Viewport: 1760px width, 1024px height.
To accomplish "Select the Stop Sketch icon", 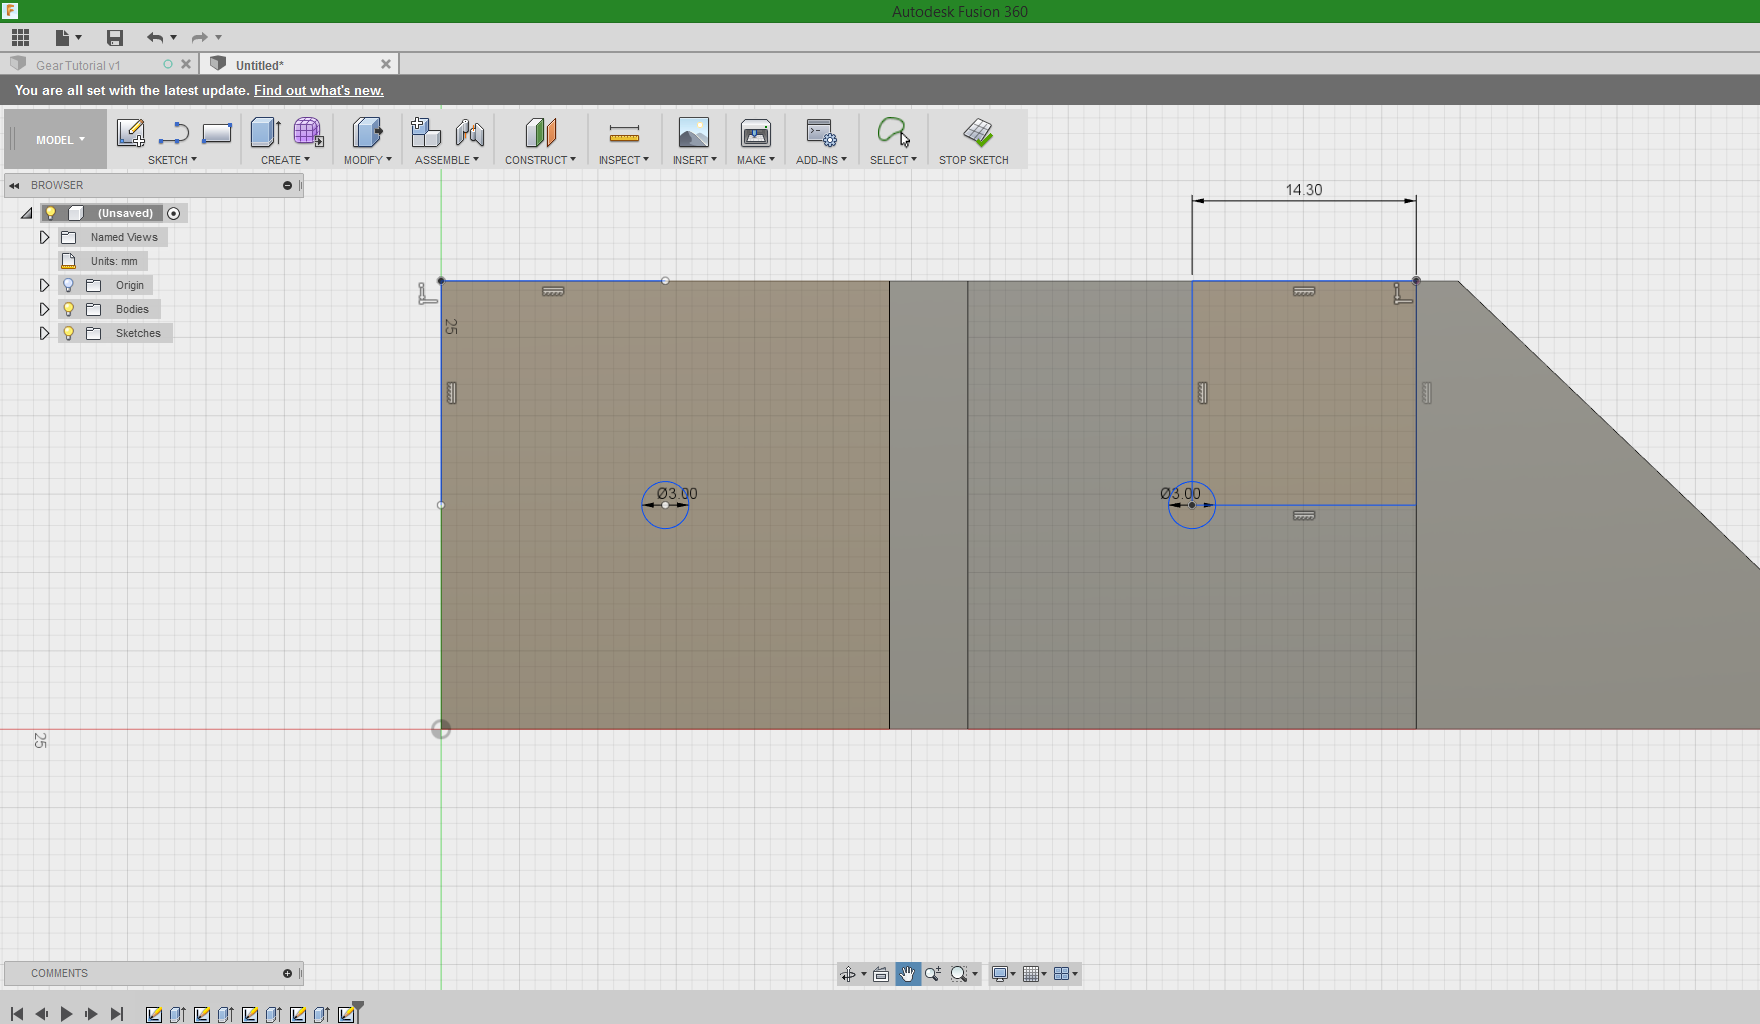I will 977,133.
